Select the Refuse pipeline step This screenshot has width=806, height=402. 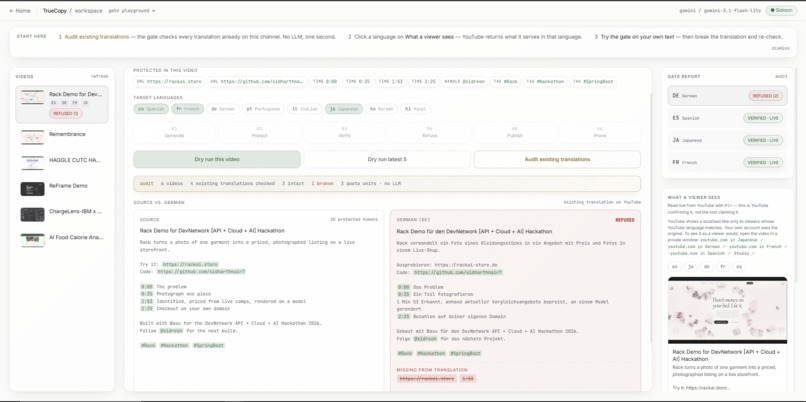pyautogui.click(x=430, y=133)
